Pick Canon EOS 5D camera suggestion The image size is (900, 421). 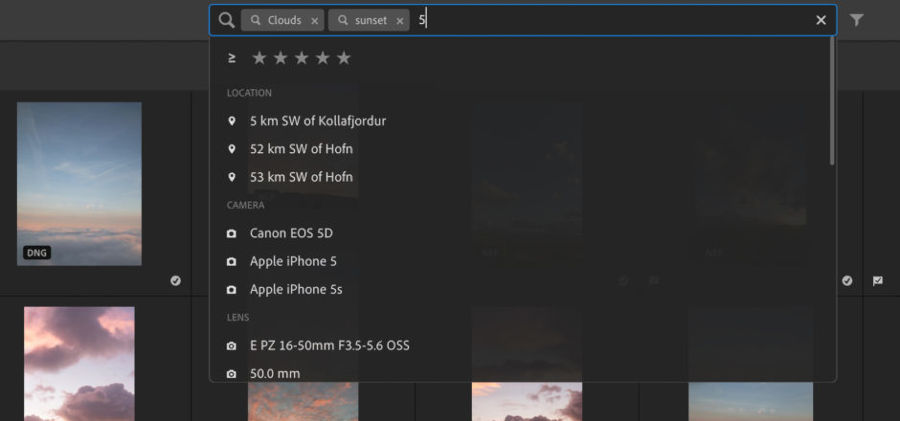291,233
